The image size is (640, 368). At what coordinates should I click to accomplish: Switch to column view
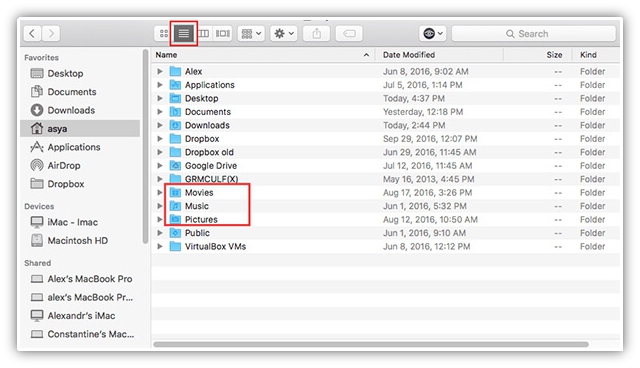point(204,33)
